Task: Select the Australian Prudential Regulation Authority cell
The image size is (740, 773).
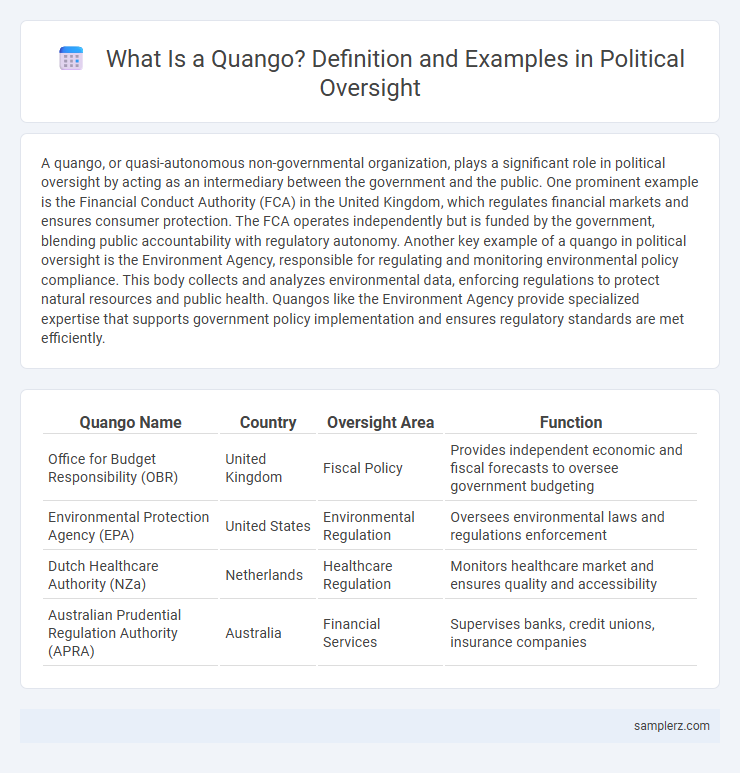Action: click(131, 633)
